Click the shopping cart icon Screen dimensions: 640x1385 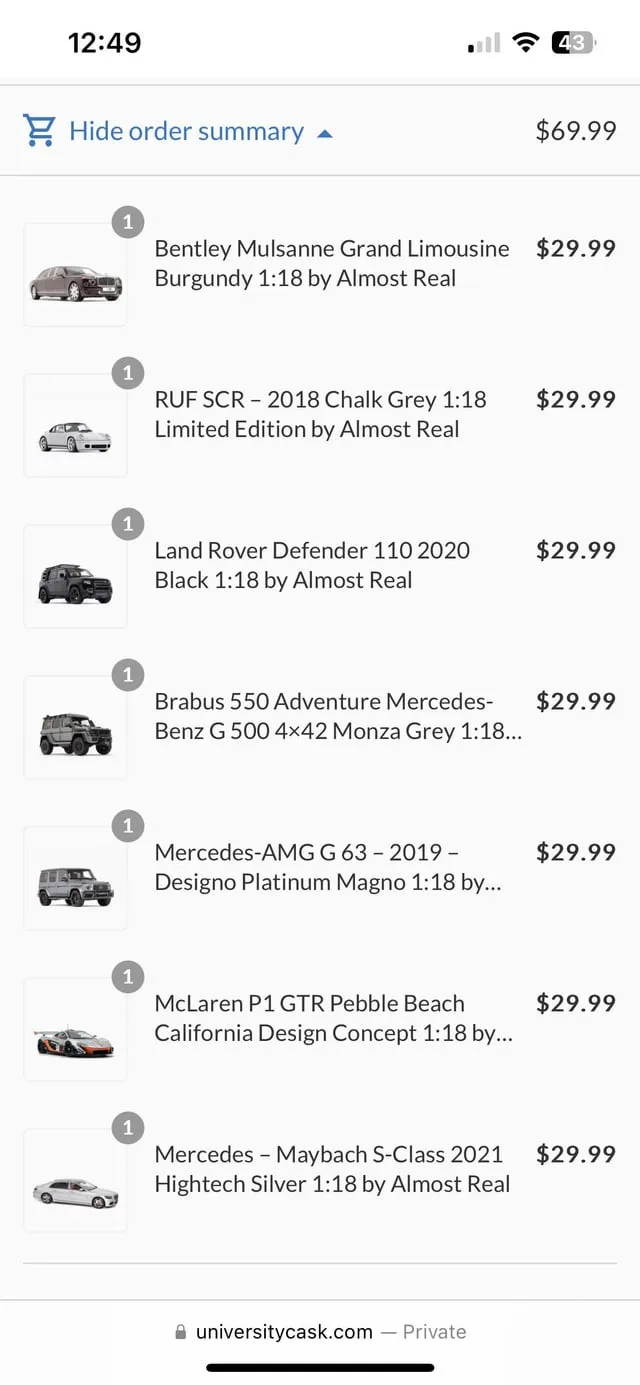pos(39,131)
